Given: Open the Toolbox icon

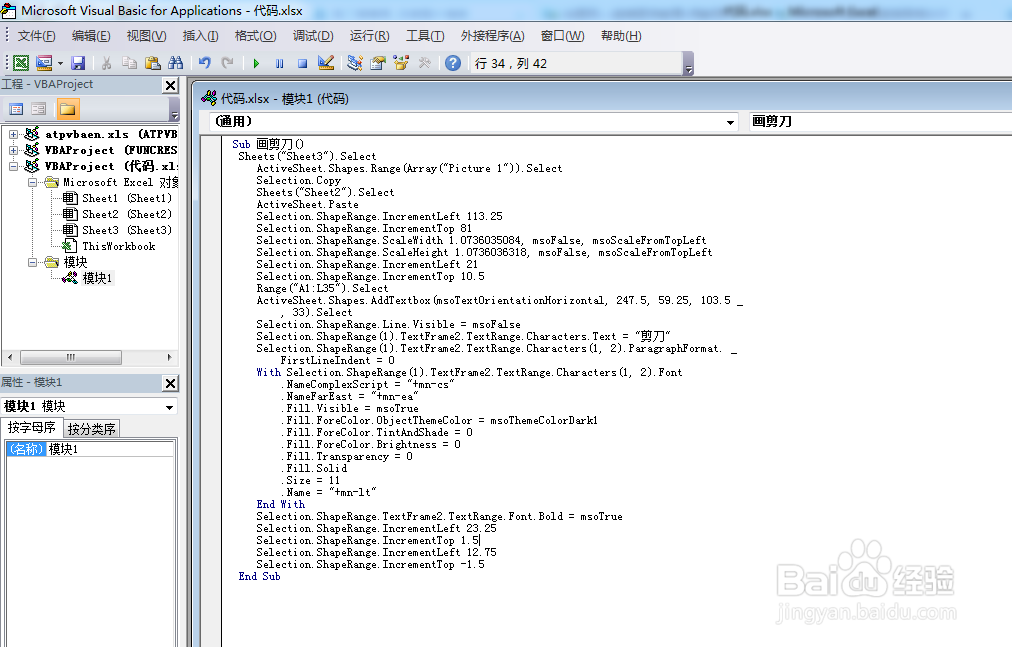Looking at the screenshot, I should tap(424, 63).
